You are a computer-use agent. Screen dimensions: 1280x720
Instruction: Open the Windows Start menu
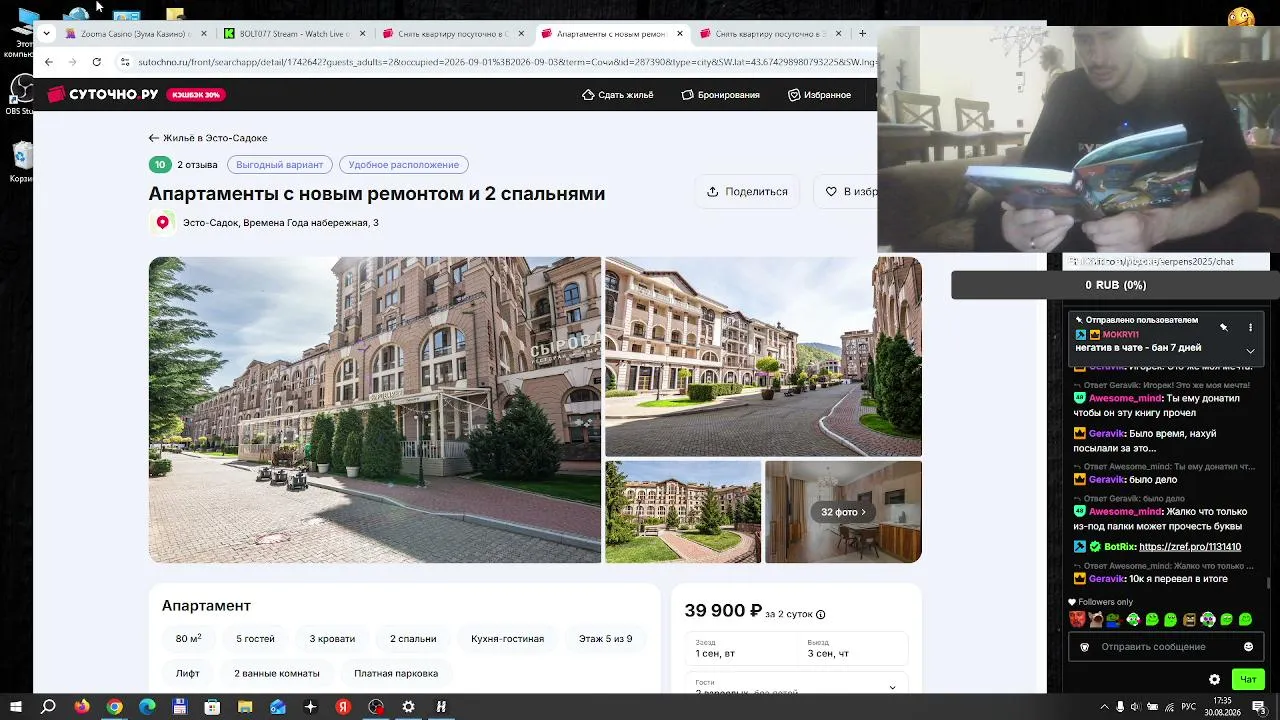pyautogui.click(x=14, y=707)
